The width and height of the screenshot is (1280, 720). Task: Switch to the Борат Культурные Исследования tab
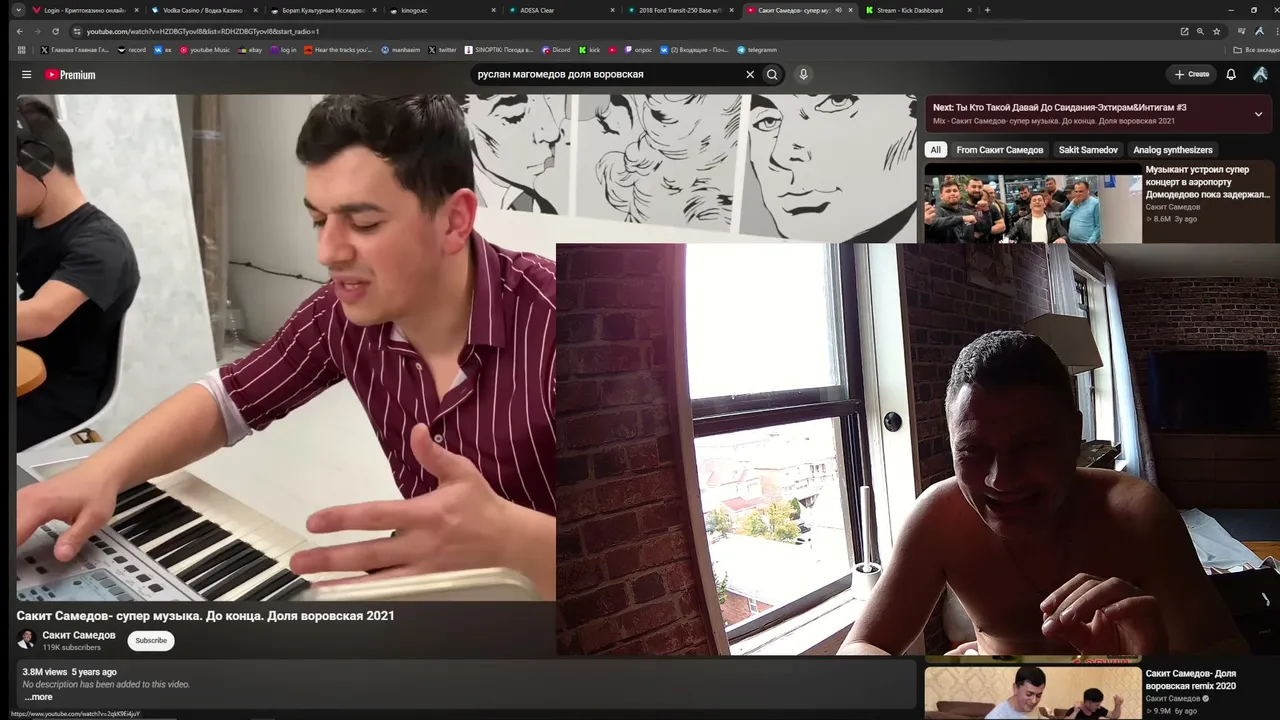click(323, 10)
